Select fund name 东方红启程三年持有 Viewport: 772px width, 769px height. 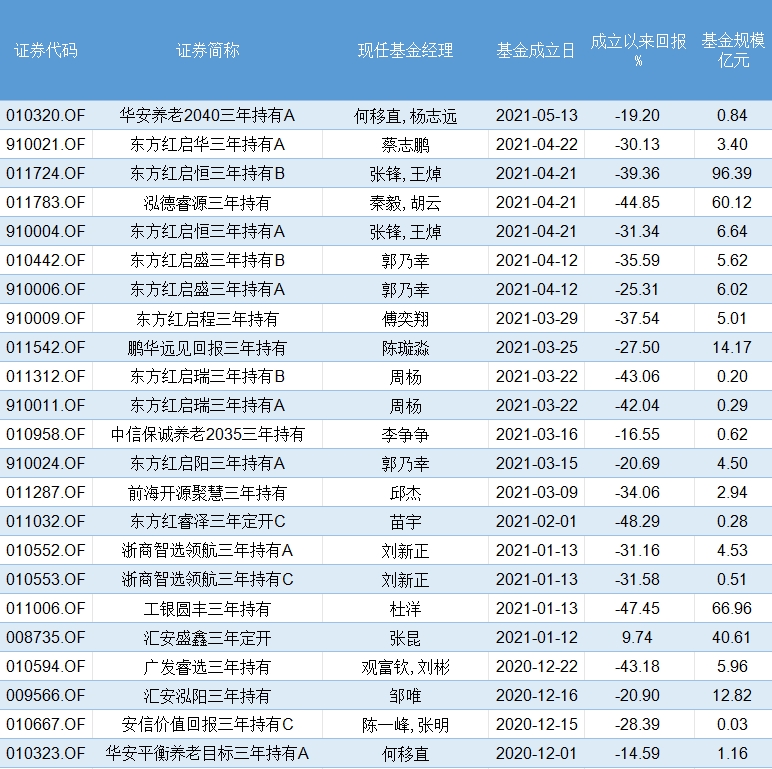(207, 320)
